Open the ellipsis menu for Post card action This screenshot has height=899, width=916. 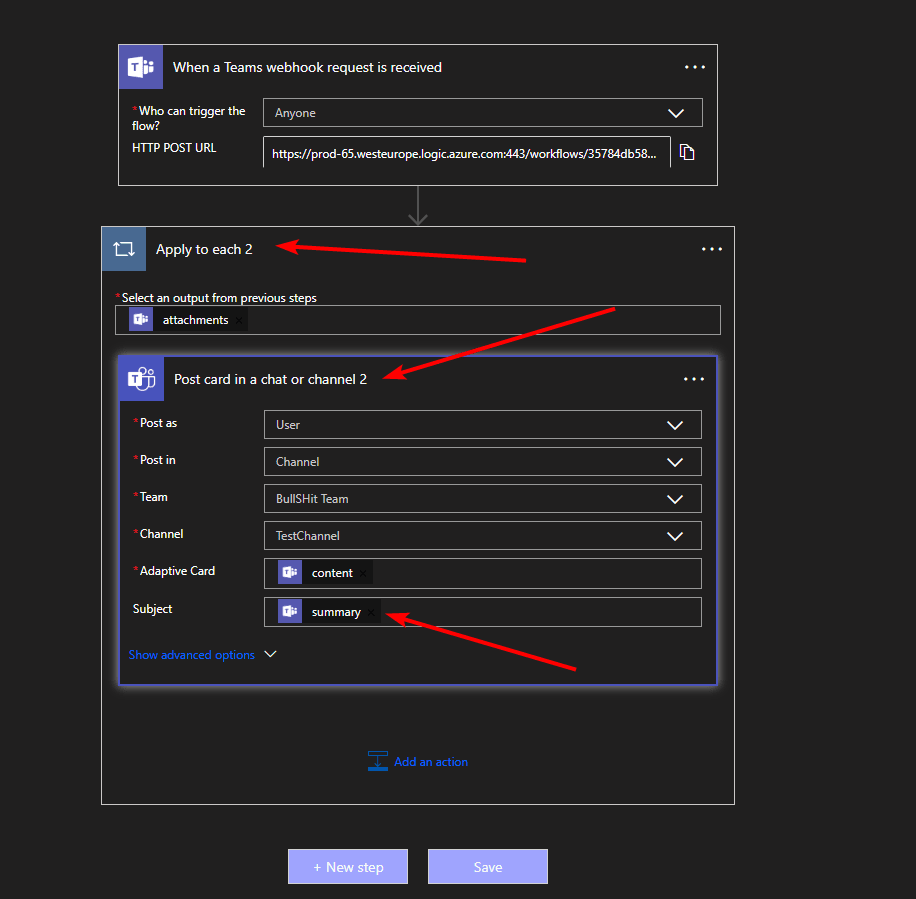(693, 379)
